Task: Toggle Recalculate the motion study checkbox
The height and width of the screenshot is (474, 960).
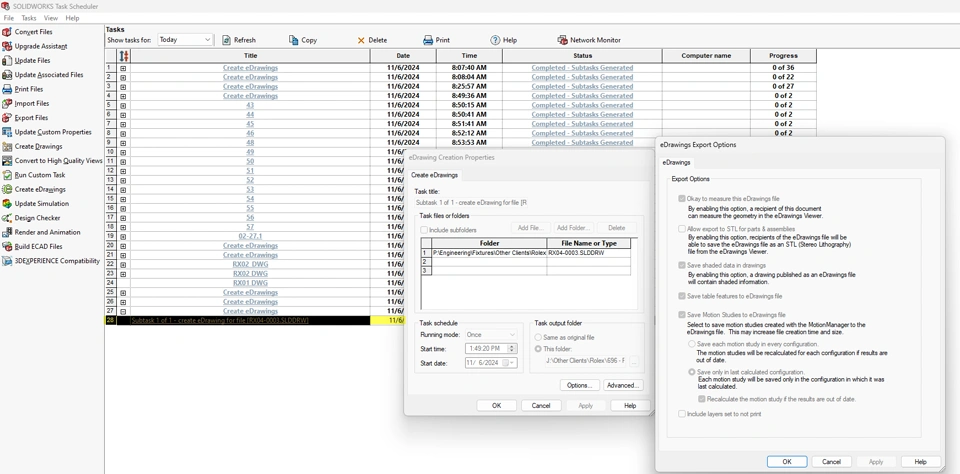Action: (702, 399)
